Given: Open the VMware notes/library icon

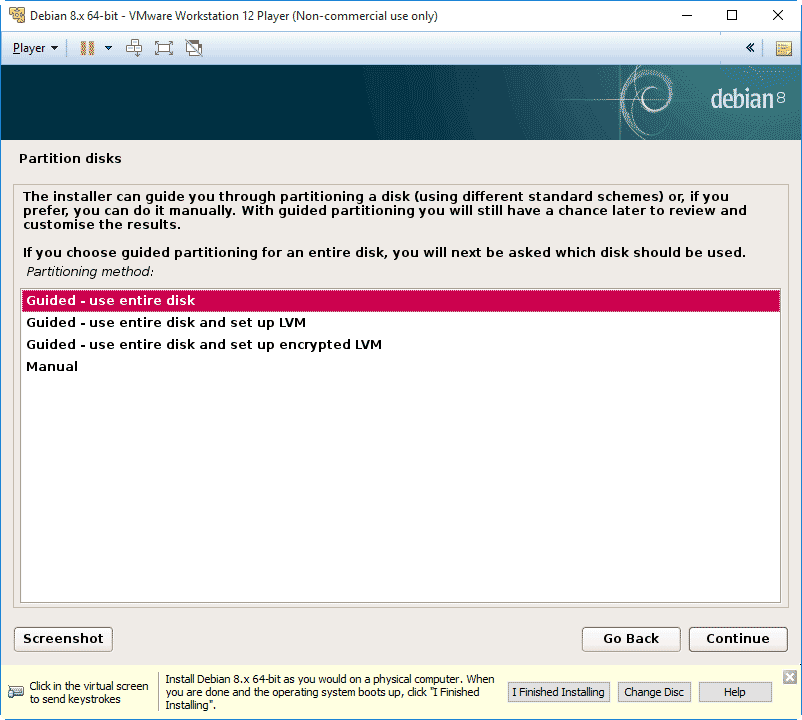Looking at the screenshot, I should (783, 48).
